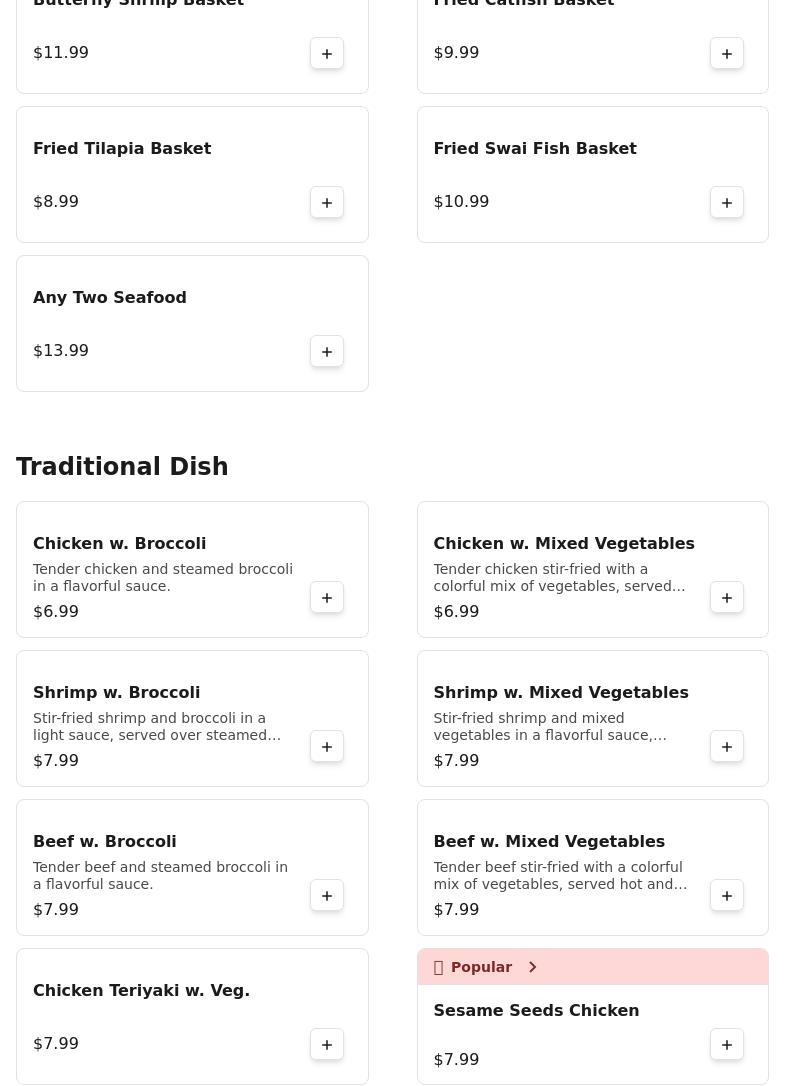Select the Traditional Dish section heading
Screen dimensions: 785x1086
122,466
